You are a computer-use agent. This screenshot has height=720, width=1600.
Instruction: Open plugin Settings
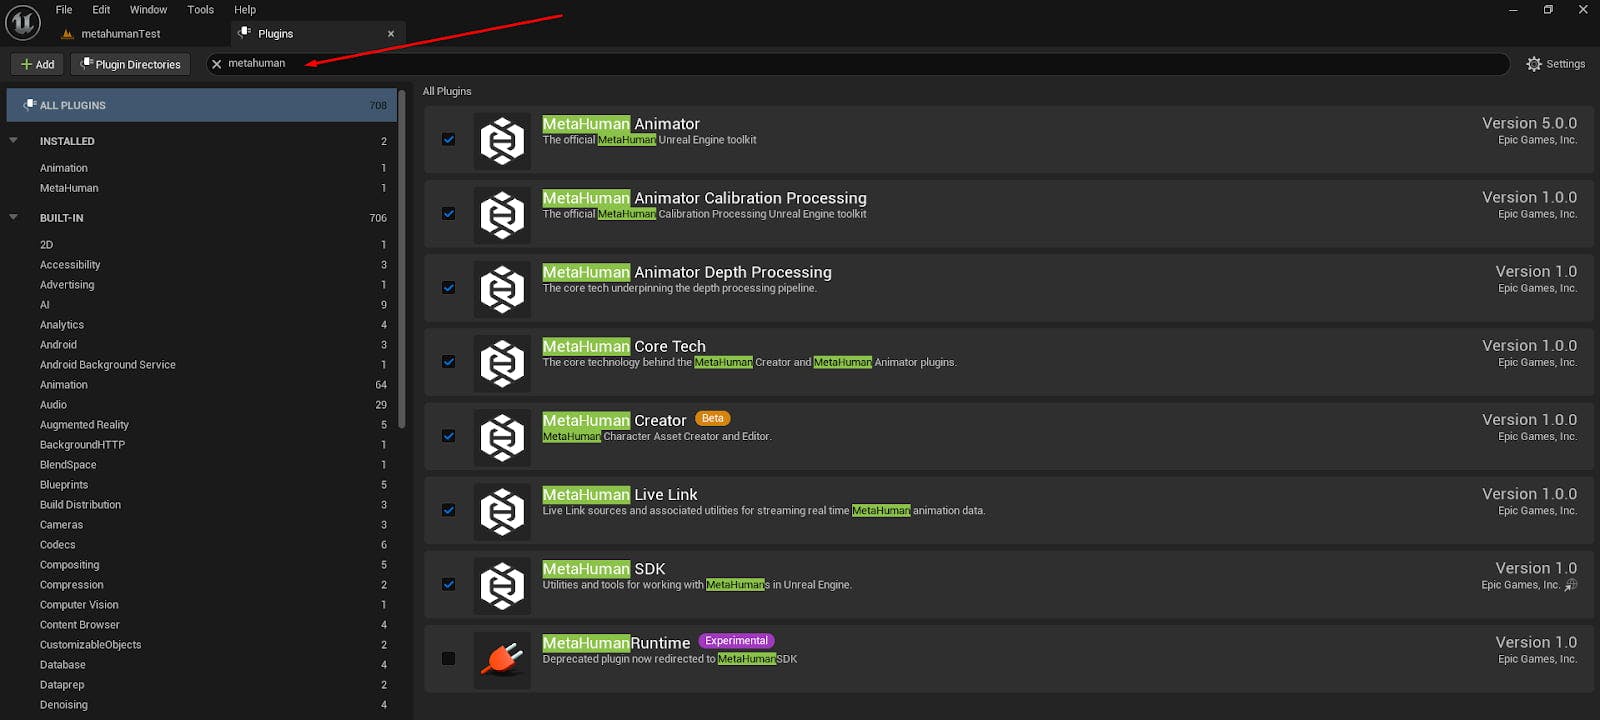[x=1556, y=64]
